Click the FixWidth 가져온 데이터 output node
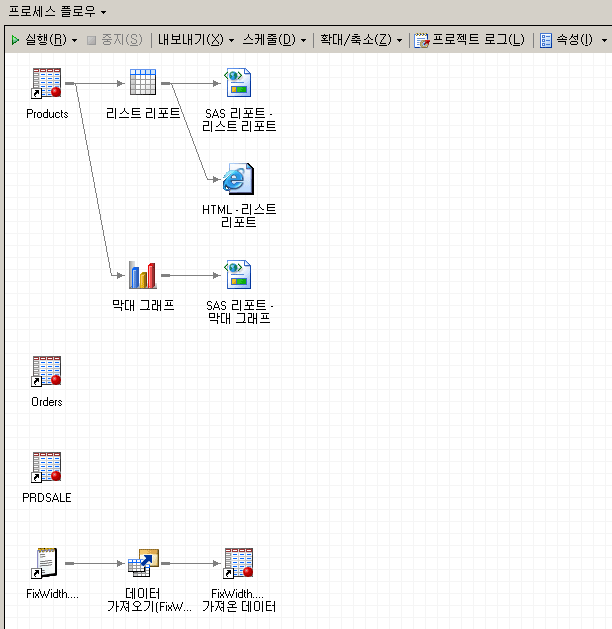 point(238,563)
